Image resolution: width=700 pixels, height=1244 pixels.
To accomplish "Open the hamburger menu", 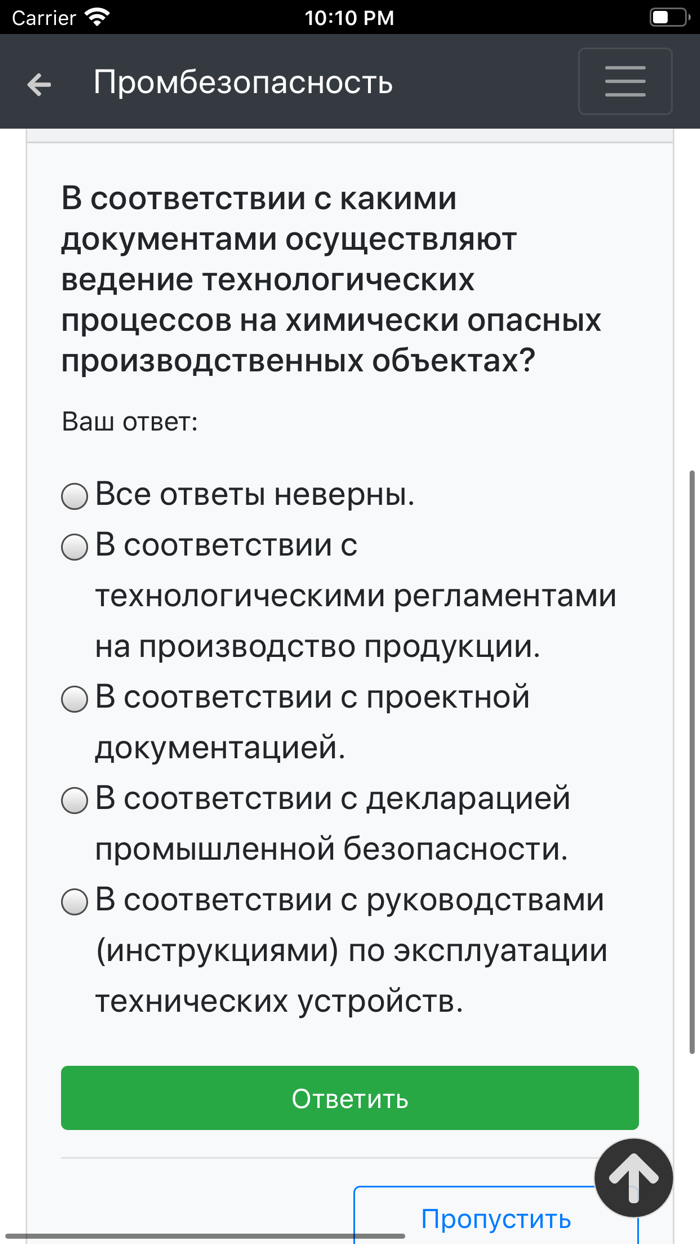I will tap(624, 81).
